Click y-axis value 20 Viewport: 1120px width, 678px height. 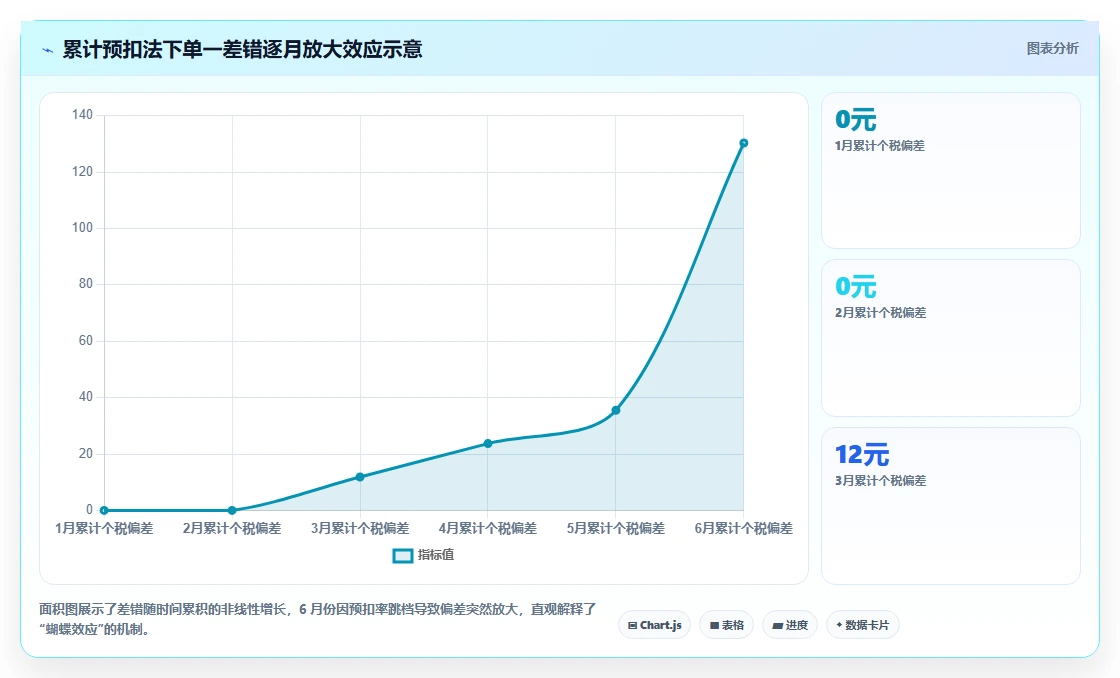tap(86, 453)
